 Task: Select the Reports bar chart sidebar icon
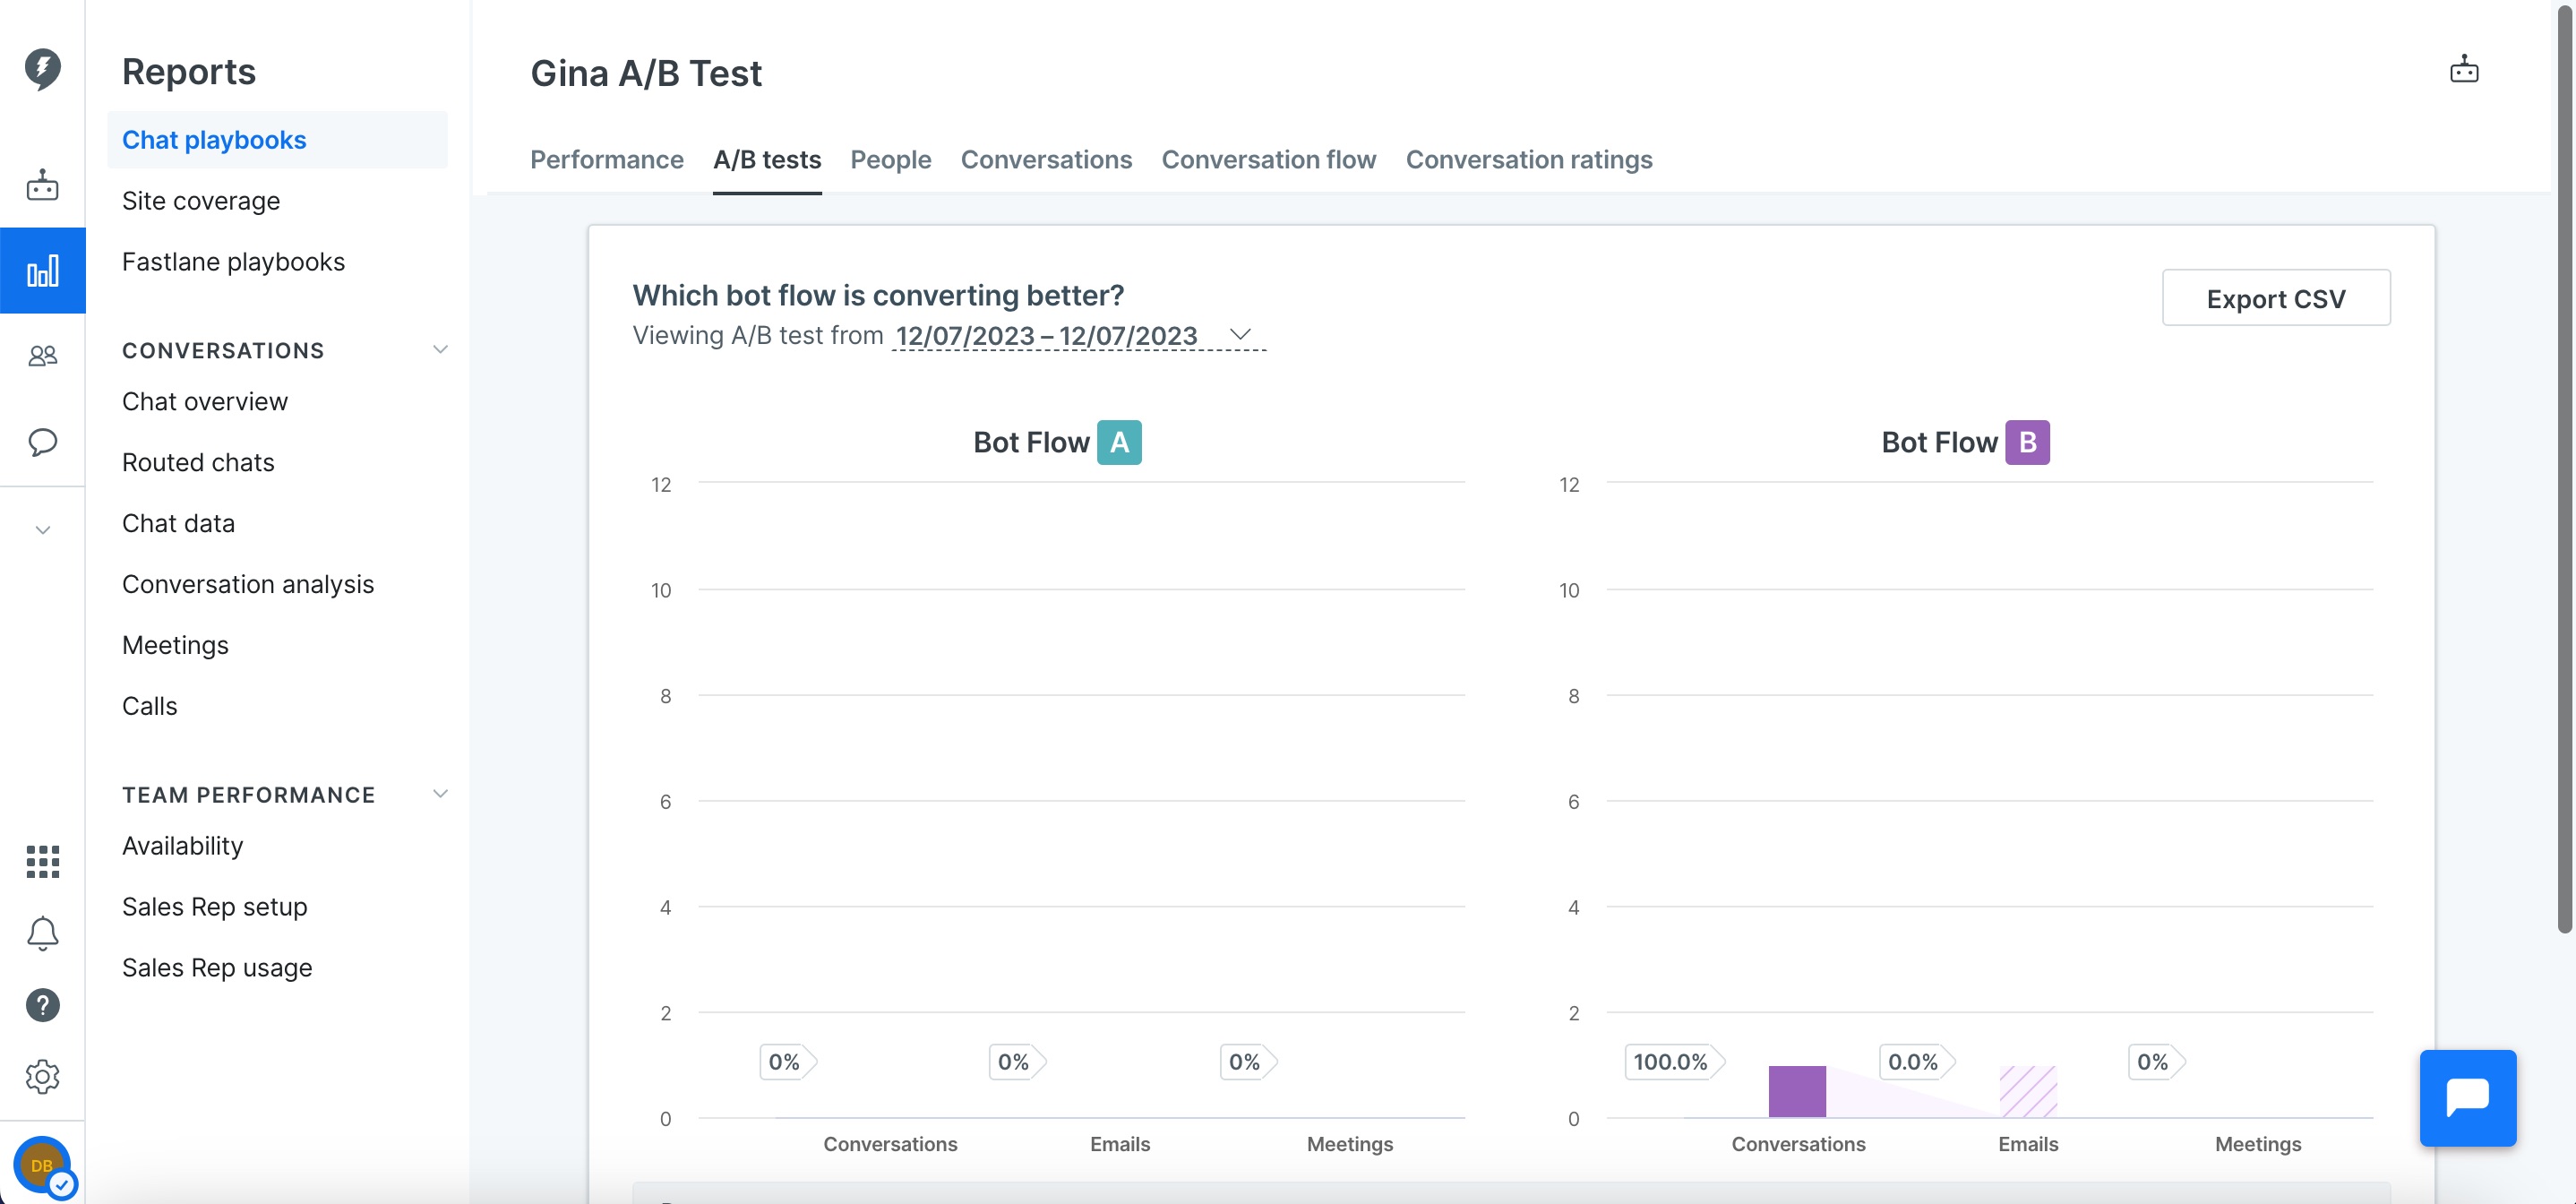coord(42,271)
